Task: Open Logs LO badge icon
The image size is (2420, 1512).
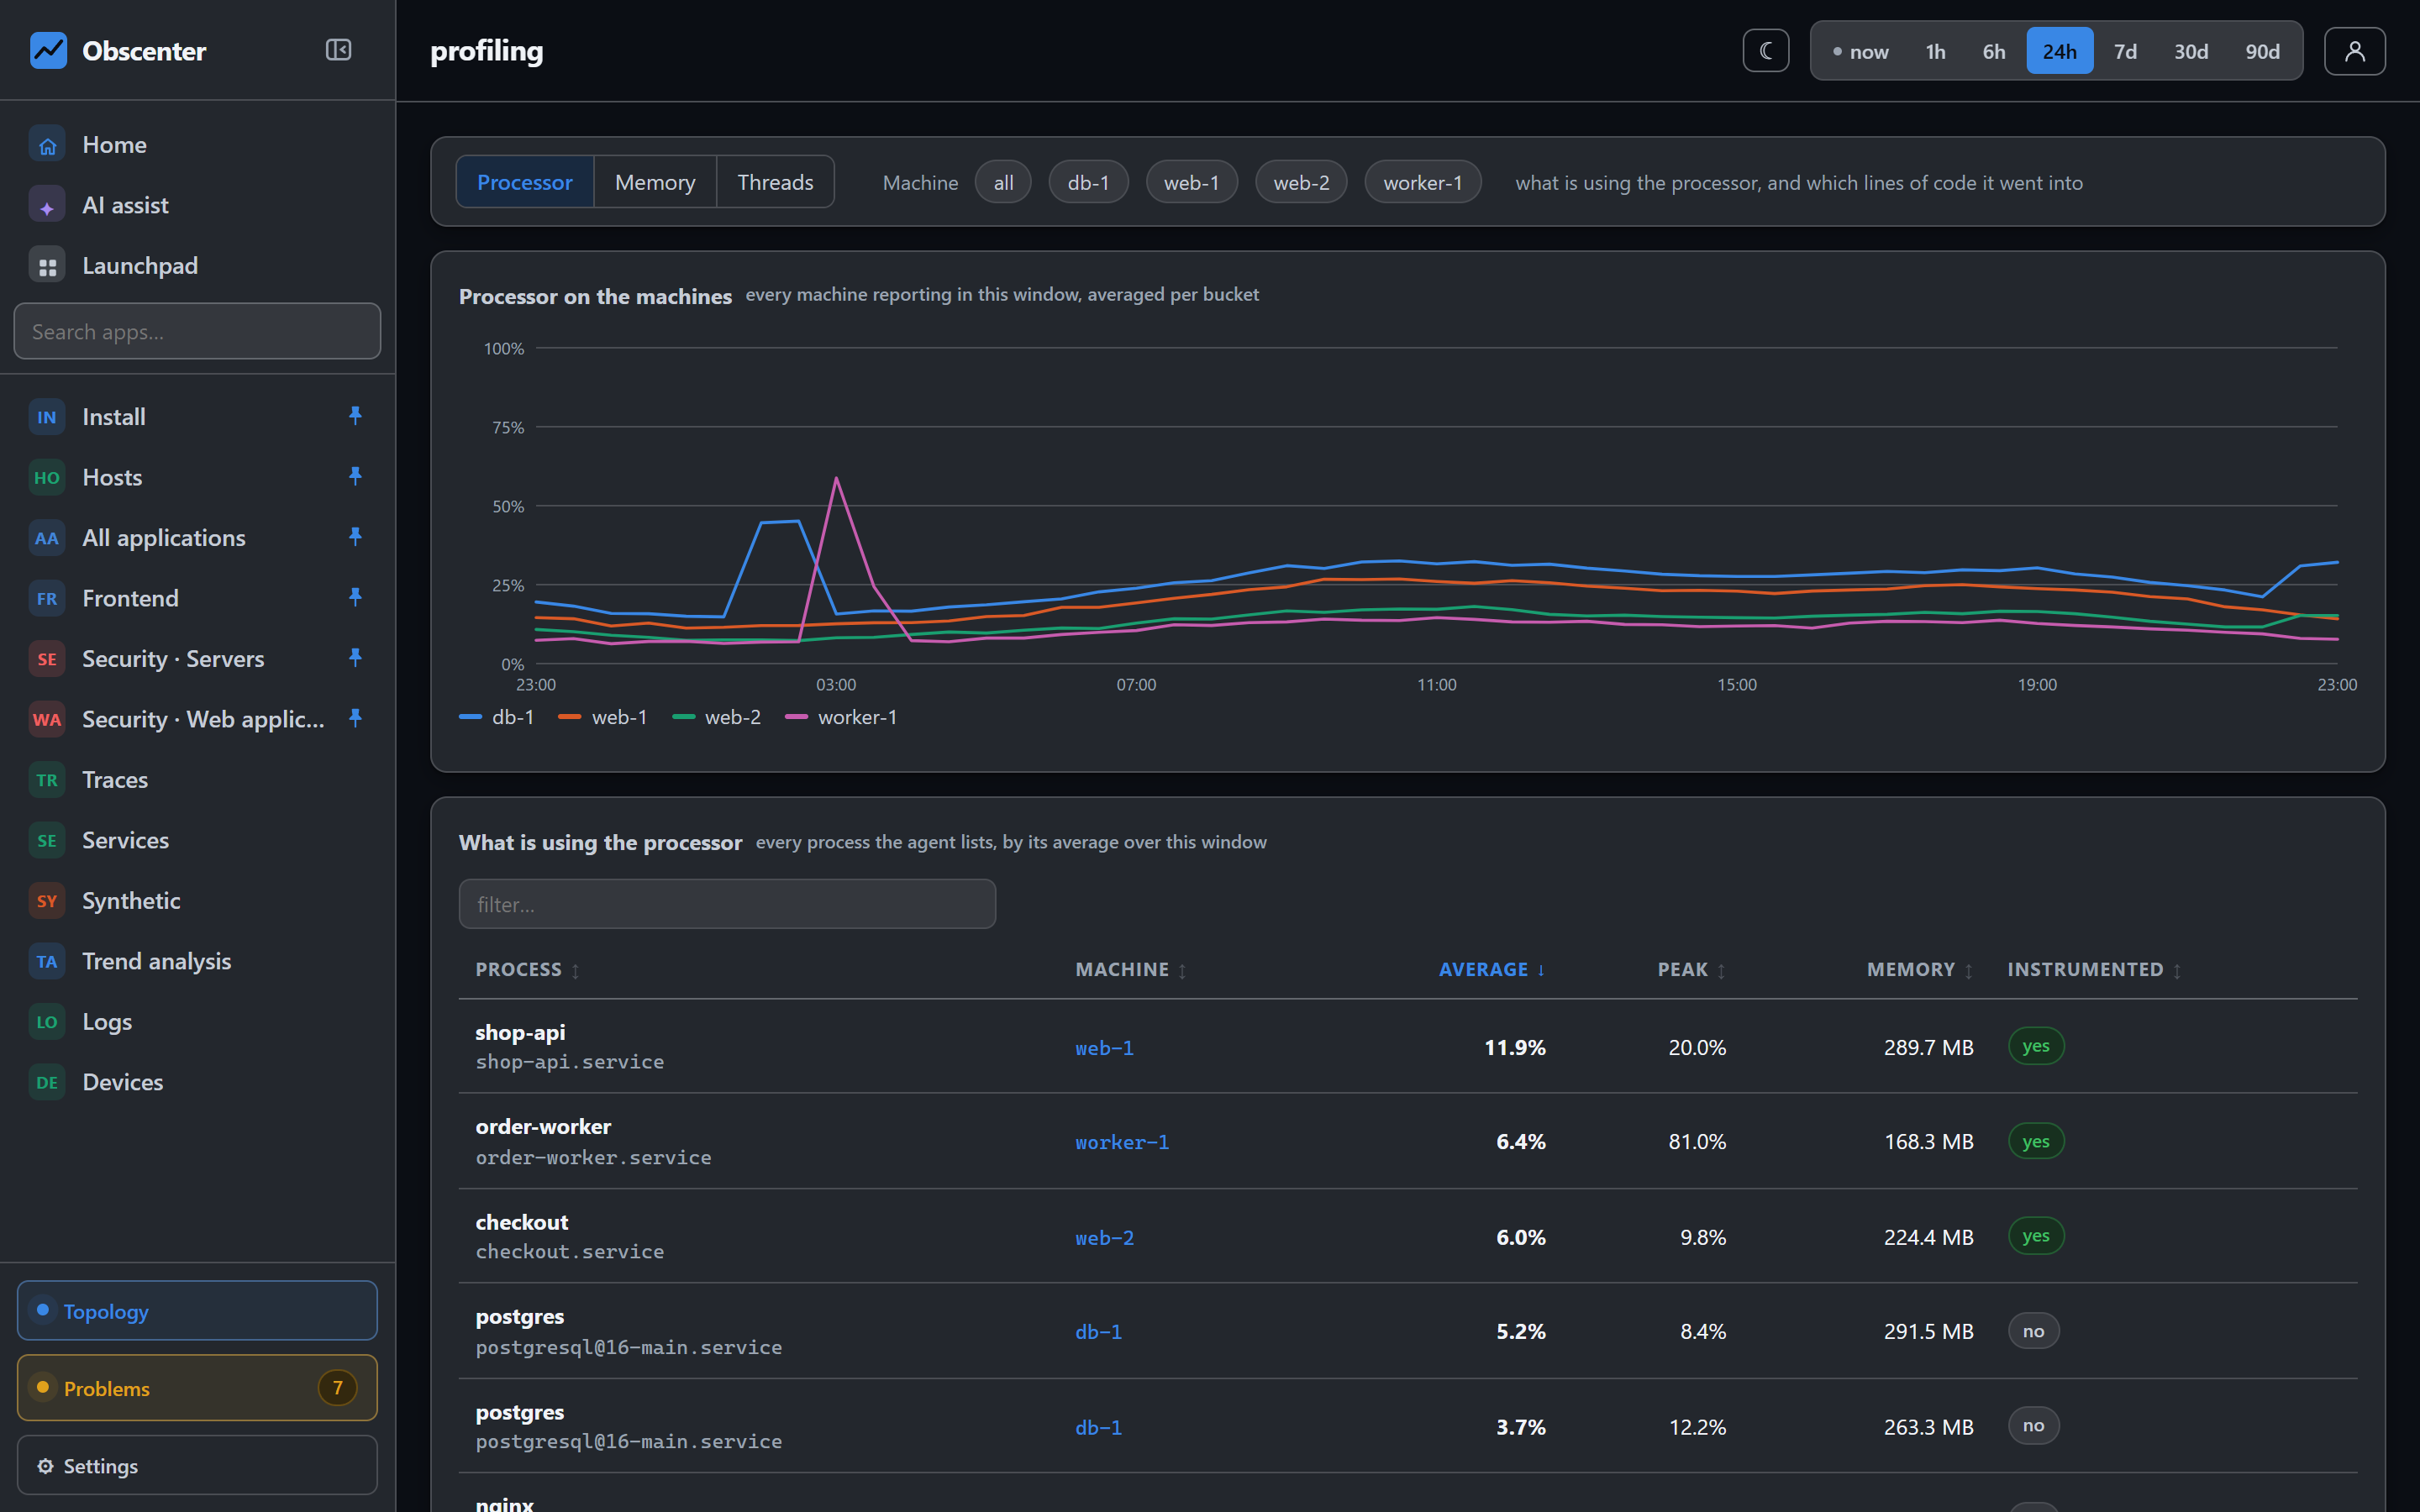Action: point(47,1022)
